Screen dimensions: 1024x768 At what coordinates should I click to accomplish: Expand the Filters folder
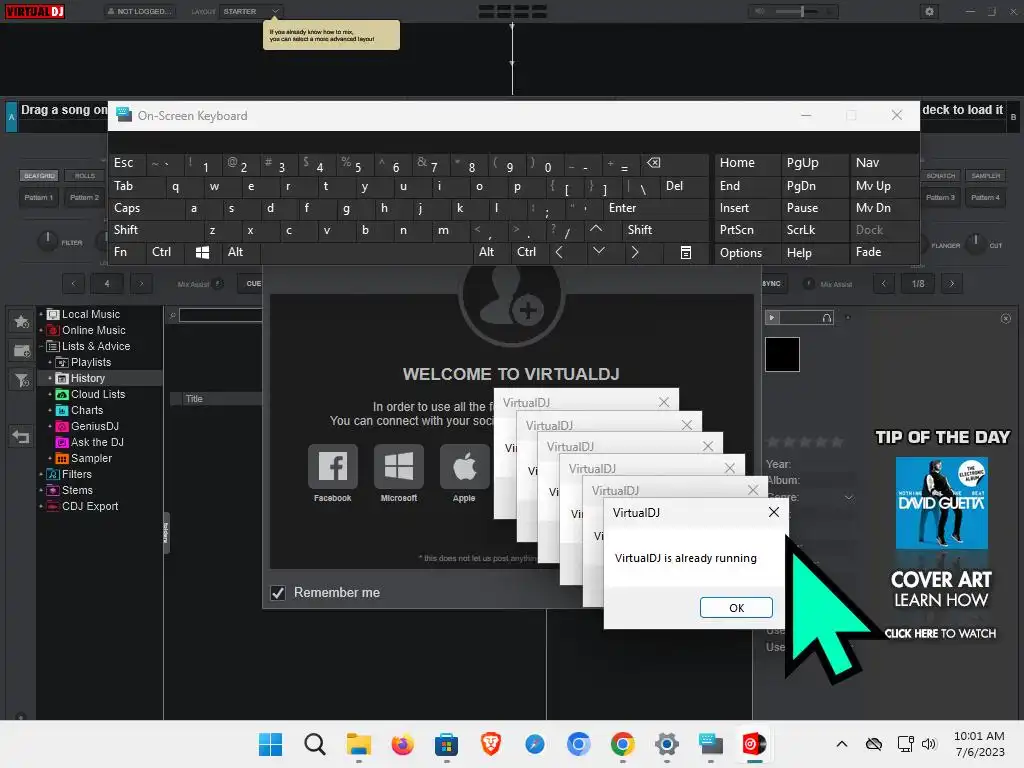click(40, 474)
